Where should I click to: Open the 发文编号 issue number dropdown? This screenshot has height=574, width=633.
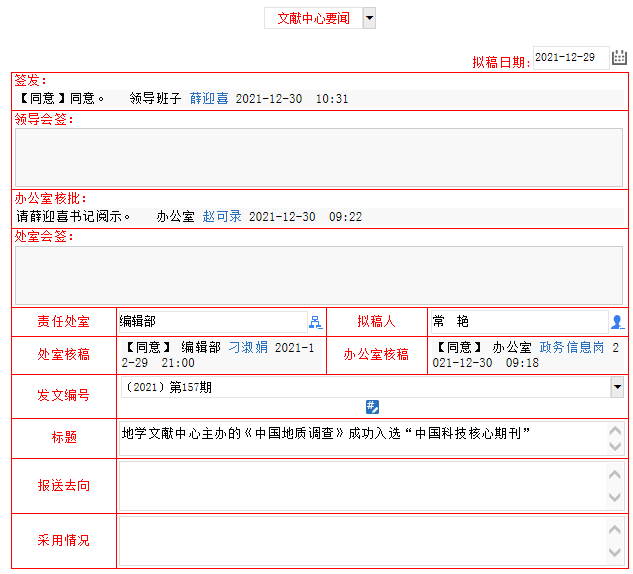[x=617, y=387]
